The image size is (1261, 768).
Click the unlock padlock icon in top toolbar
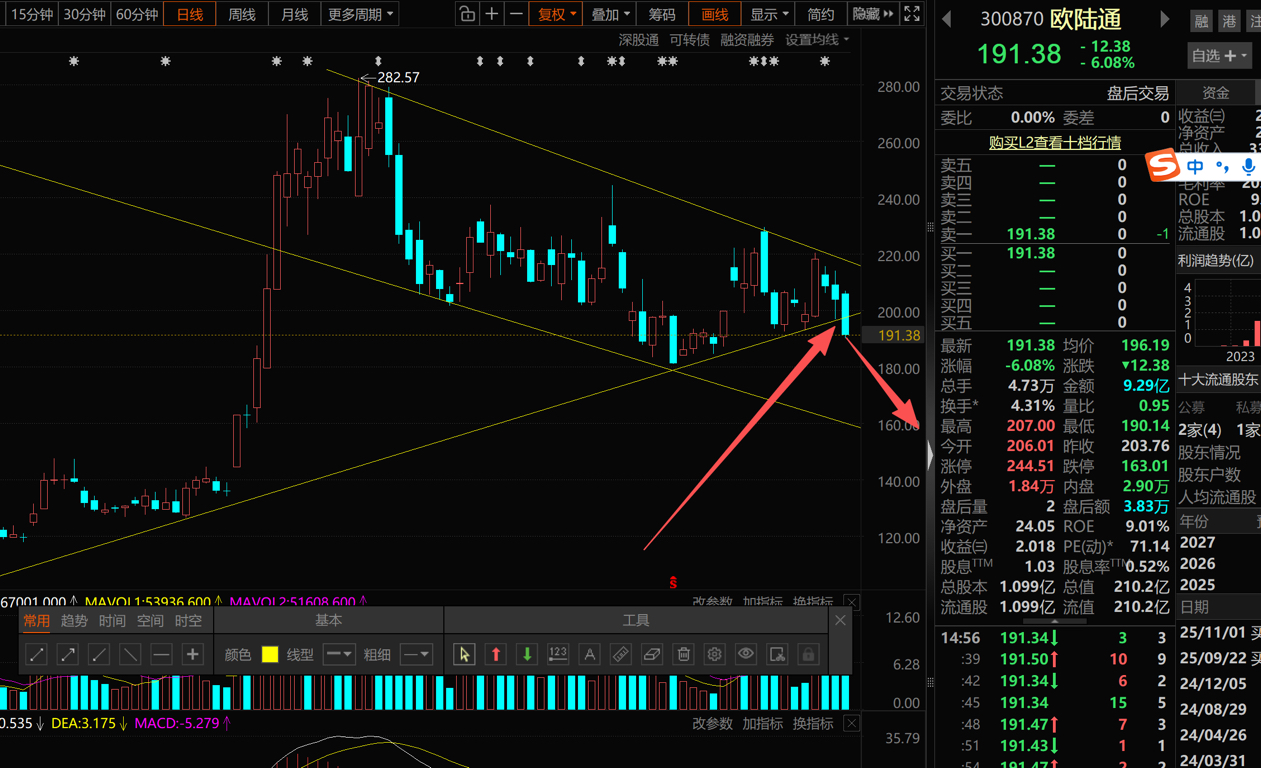(x=467, y=14)
